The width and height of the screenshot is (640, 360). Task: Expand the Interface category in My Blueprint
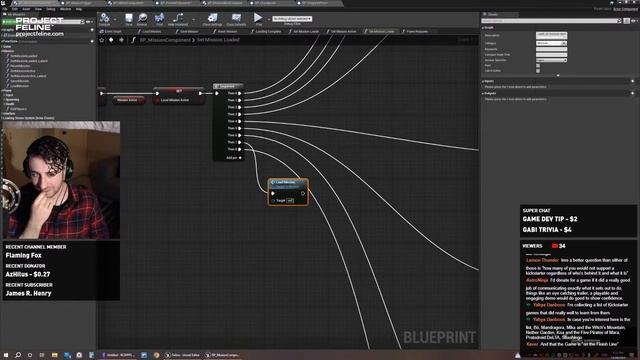point(2,113)
